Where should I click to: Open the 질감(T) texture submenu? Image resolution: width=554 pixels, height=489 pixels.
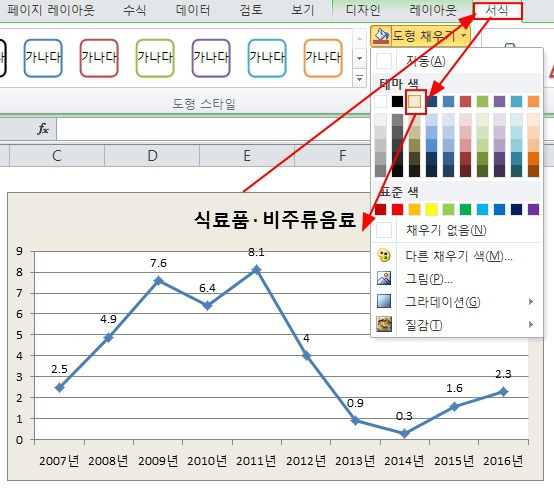[x=457, y=325]
